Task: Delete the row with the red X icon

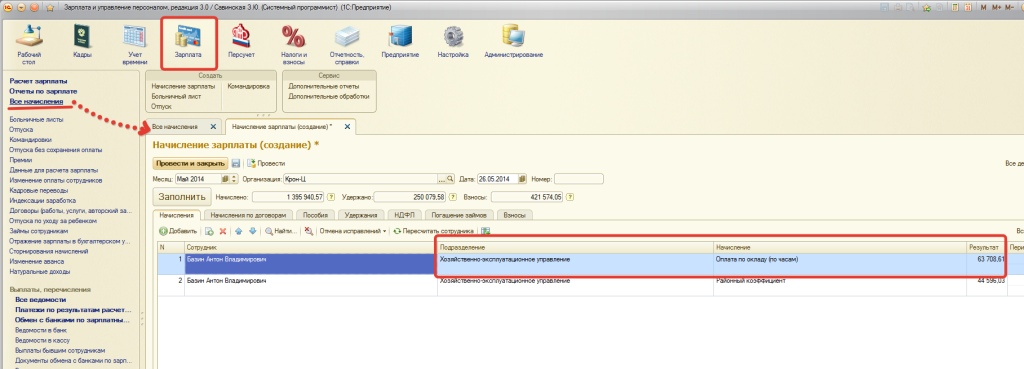Action: (223, 231)
